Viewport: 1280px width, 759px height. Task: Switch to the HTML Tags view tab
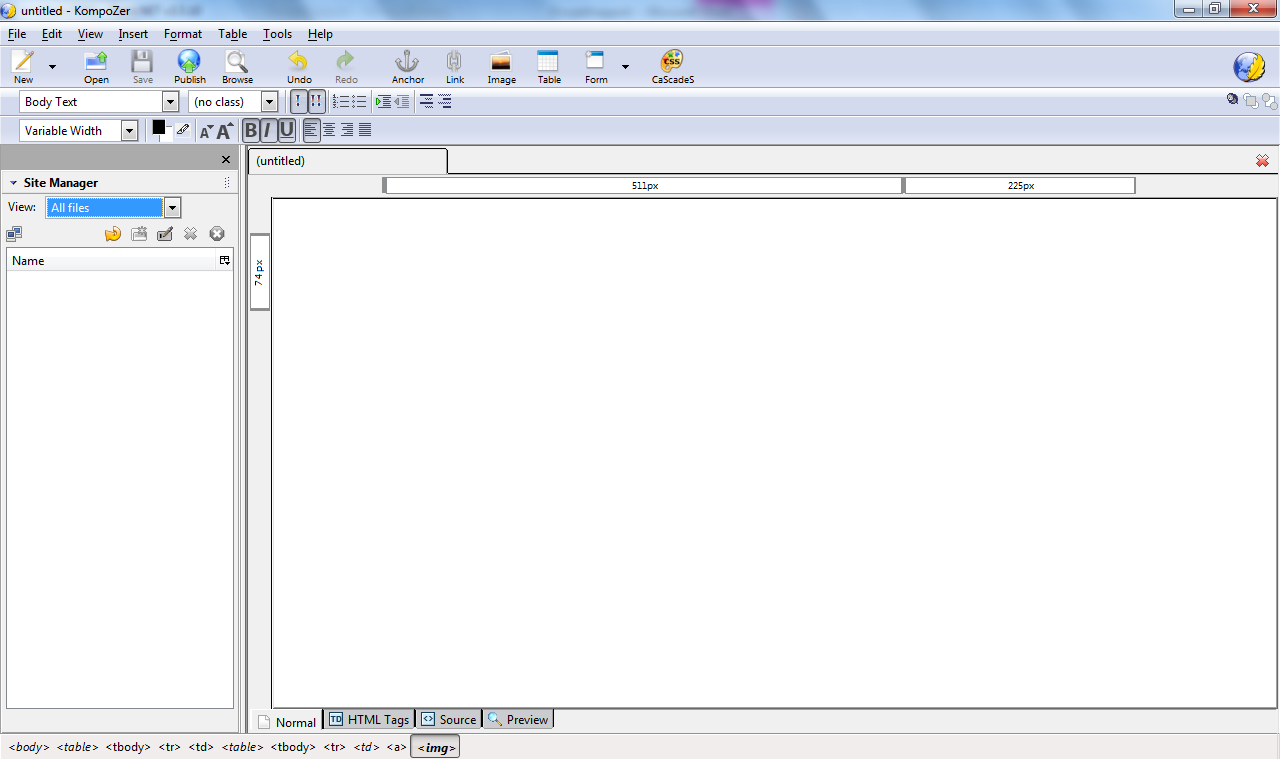(369, 719)
